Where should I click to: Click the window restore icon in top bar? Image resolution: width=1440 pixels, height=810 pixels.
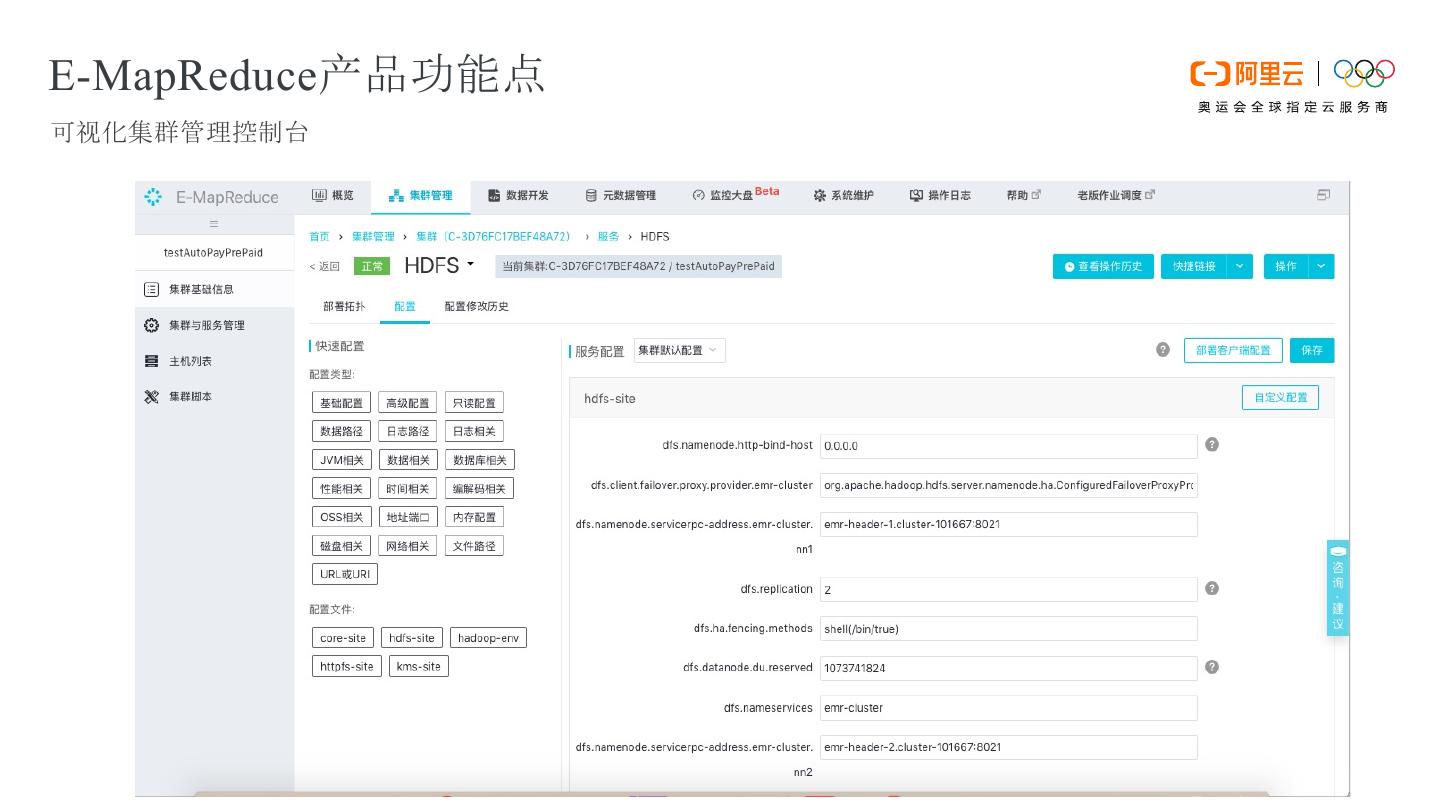pyautogui.click(x=1323, y=196)
